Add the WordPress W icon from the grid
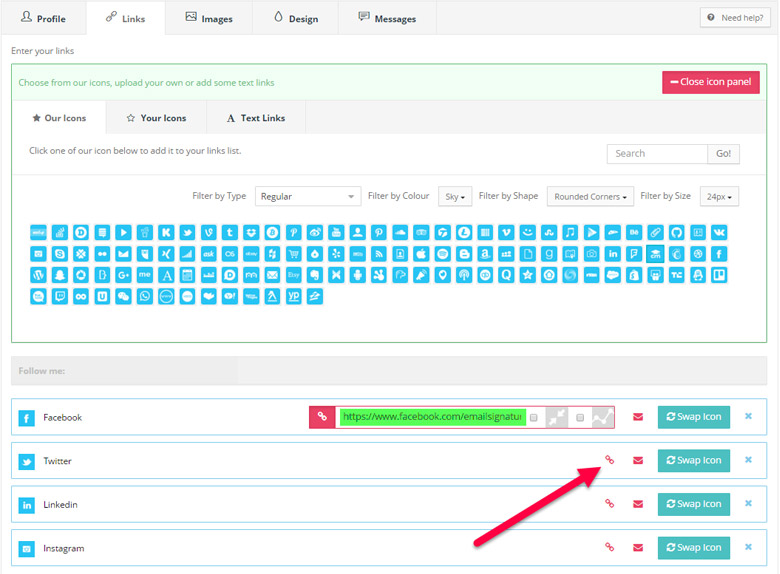 click(x=38, y=275)
